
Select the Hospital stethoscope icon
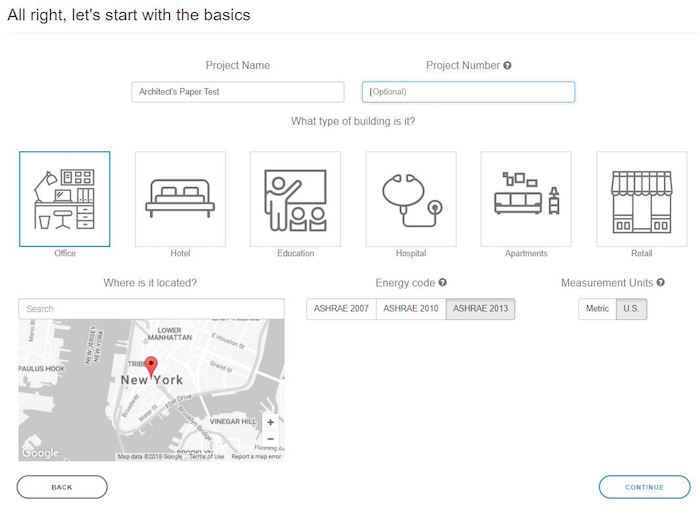(411, 199)
